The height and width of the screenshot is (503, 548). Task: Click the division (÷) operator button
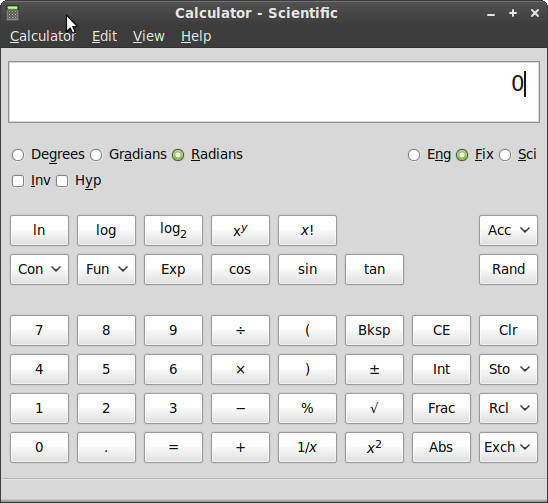click(x=240, y=330)
